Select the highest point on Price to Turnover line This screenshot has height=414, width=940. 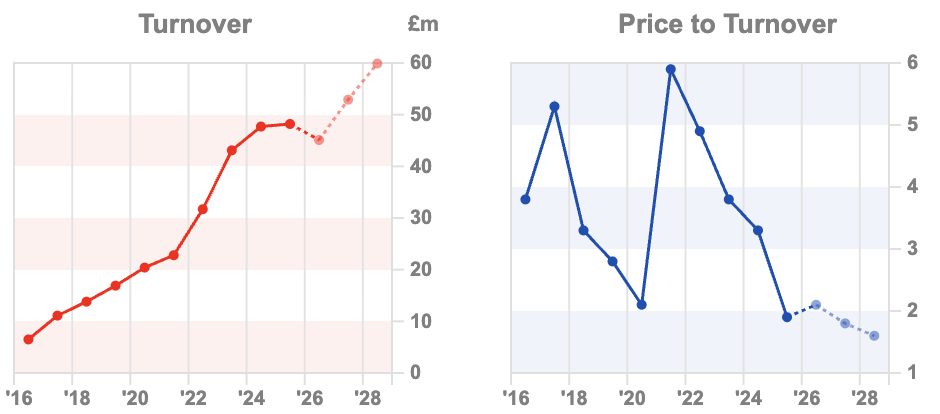[x=671, y=69]
